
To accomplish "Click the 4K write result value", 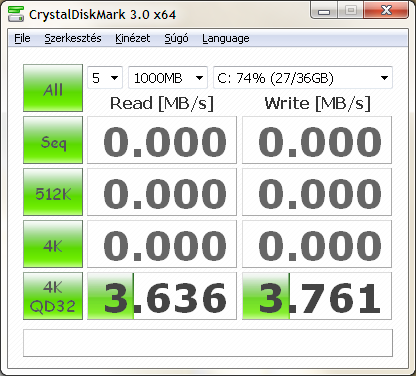I will point(317,244).
